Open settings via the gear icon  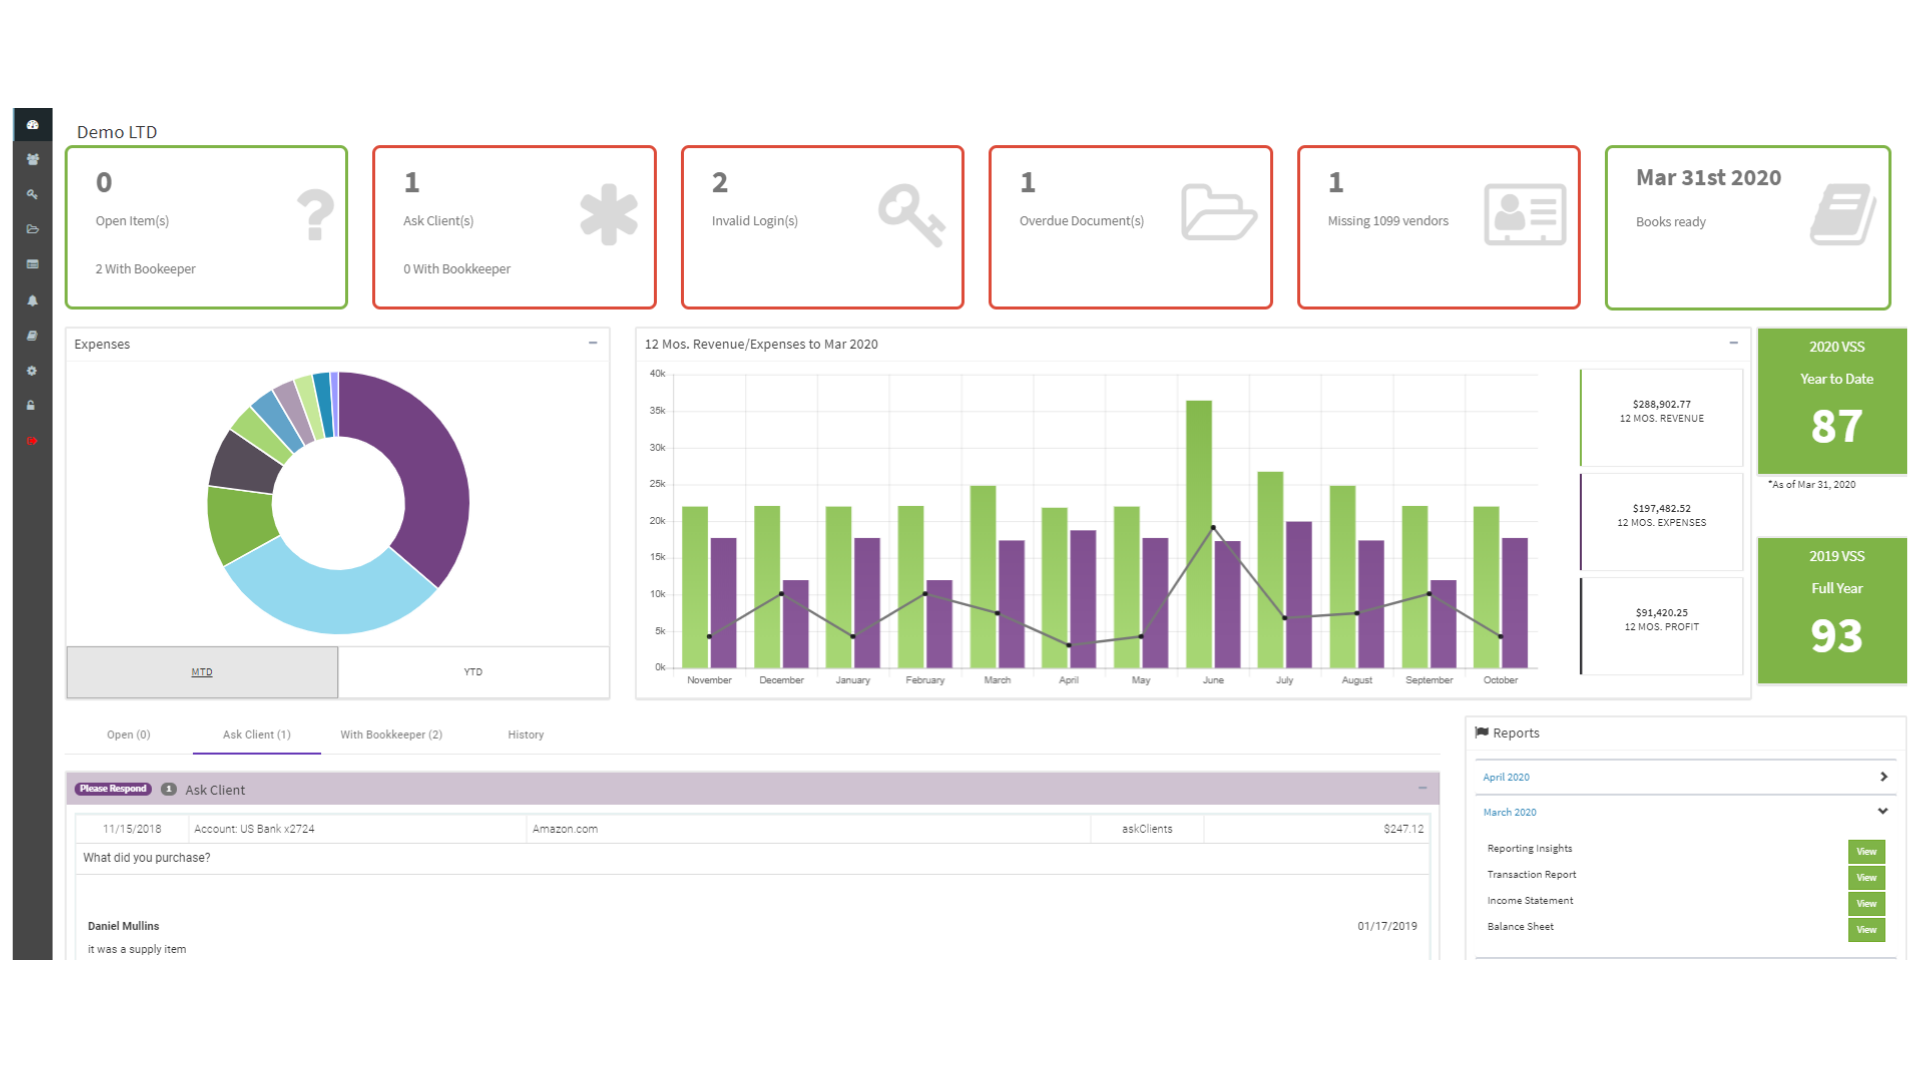33,370
